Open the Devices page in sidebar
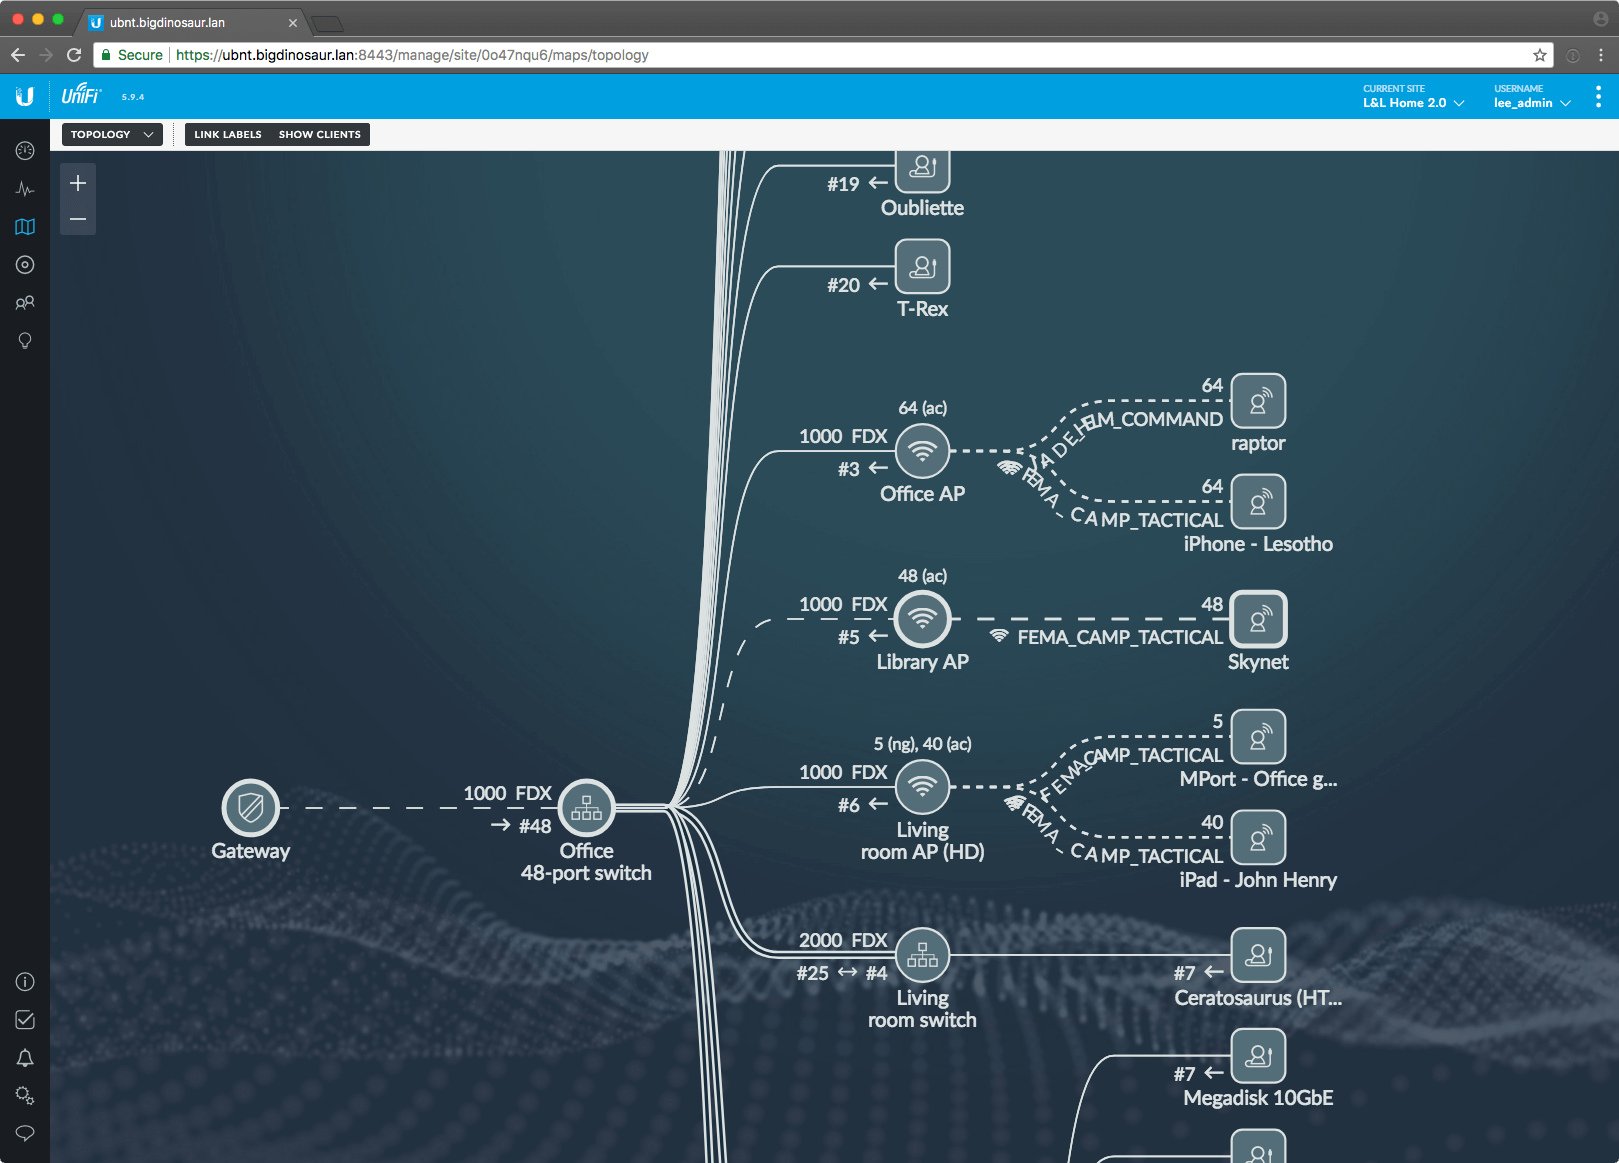Viewport: 1619px width, 1163px height. pyautogui.click(x=25, y=265)
